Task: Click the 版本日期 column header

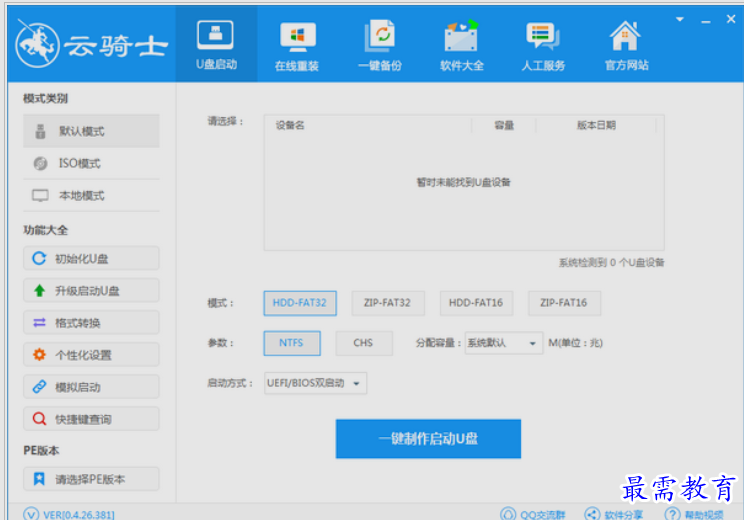Action: pyautogui.click(x=596, y=125)
